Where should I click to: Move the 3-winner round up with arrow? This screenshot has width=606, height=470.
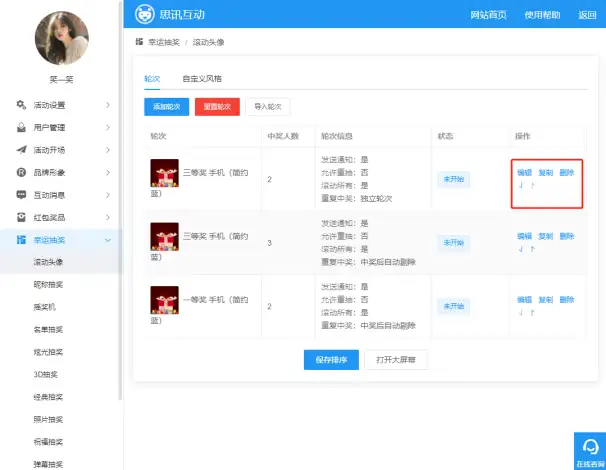[533, 249]
